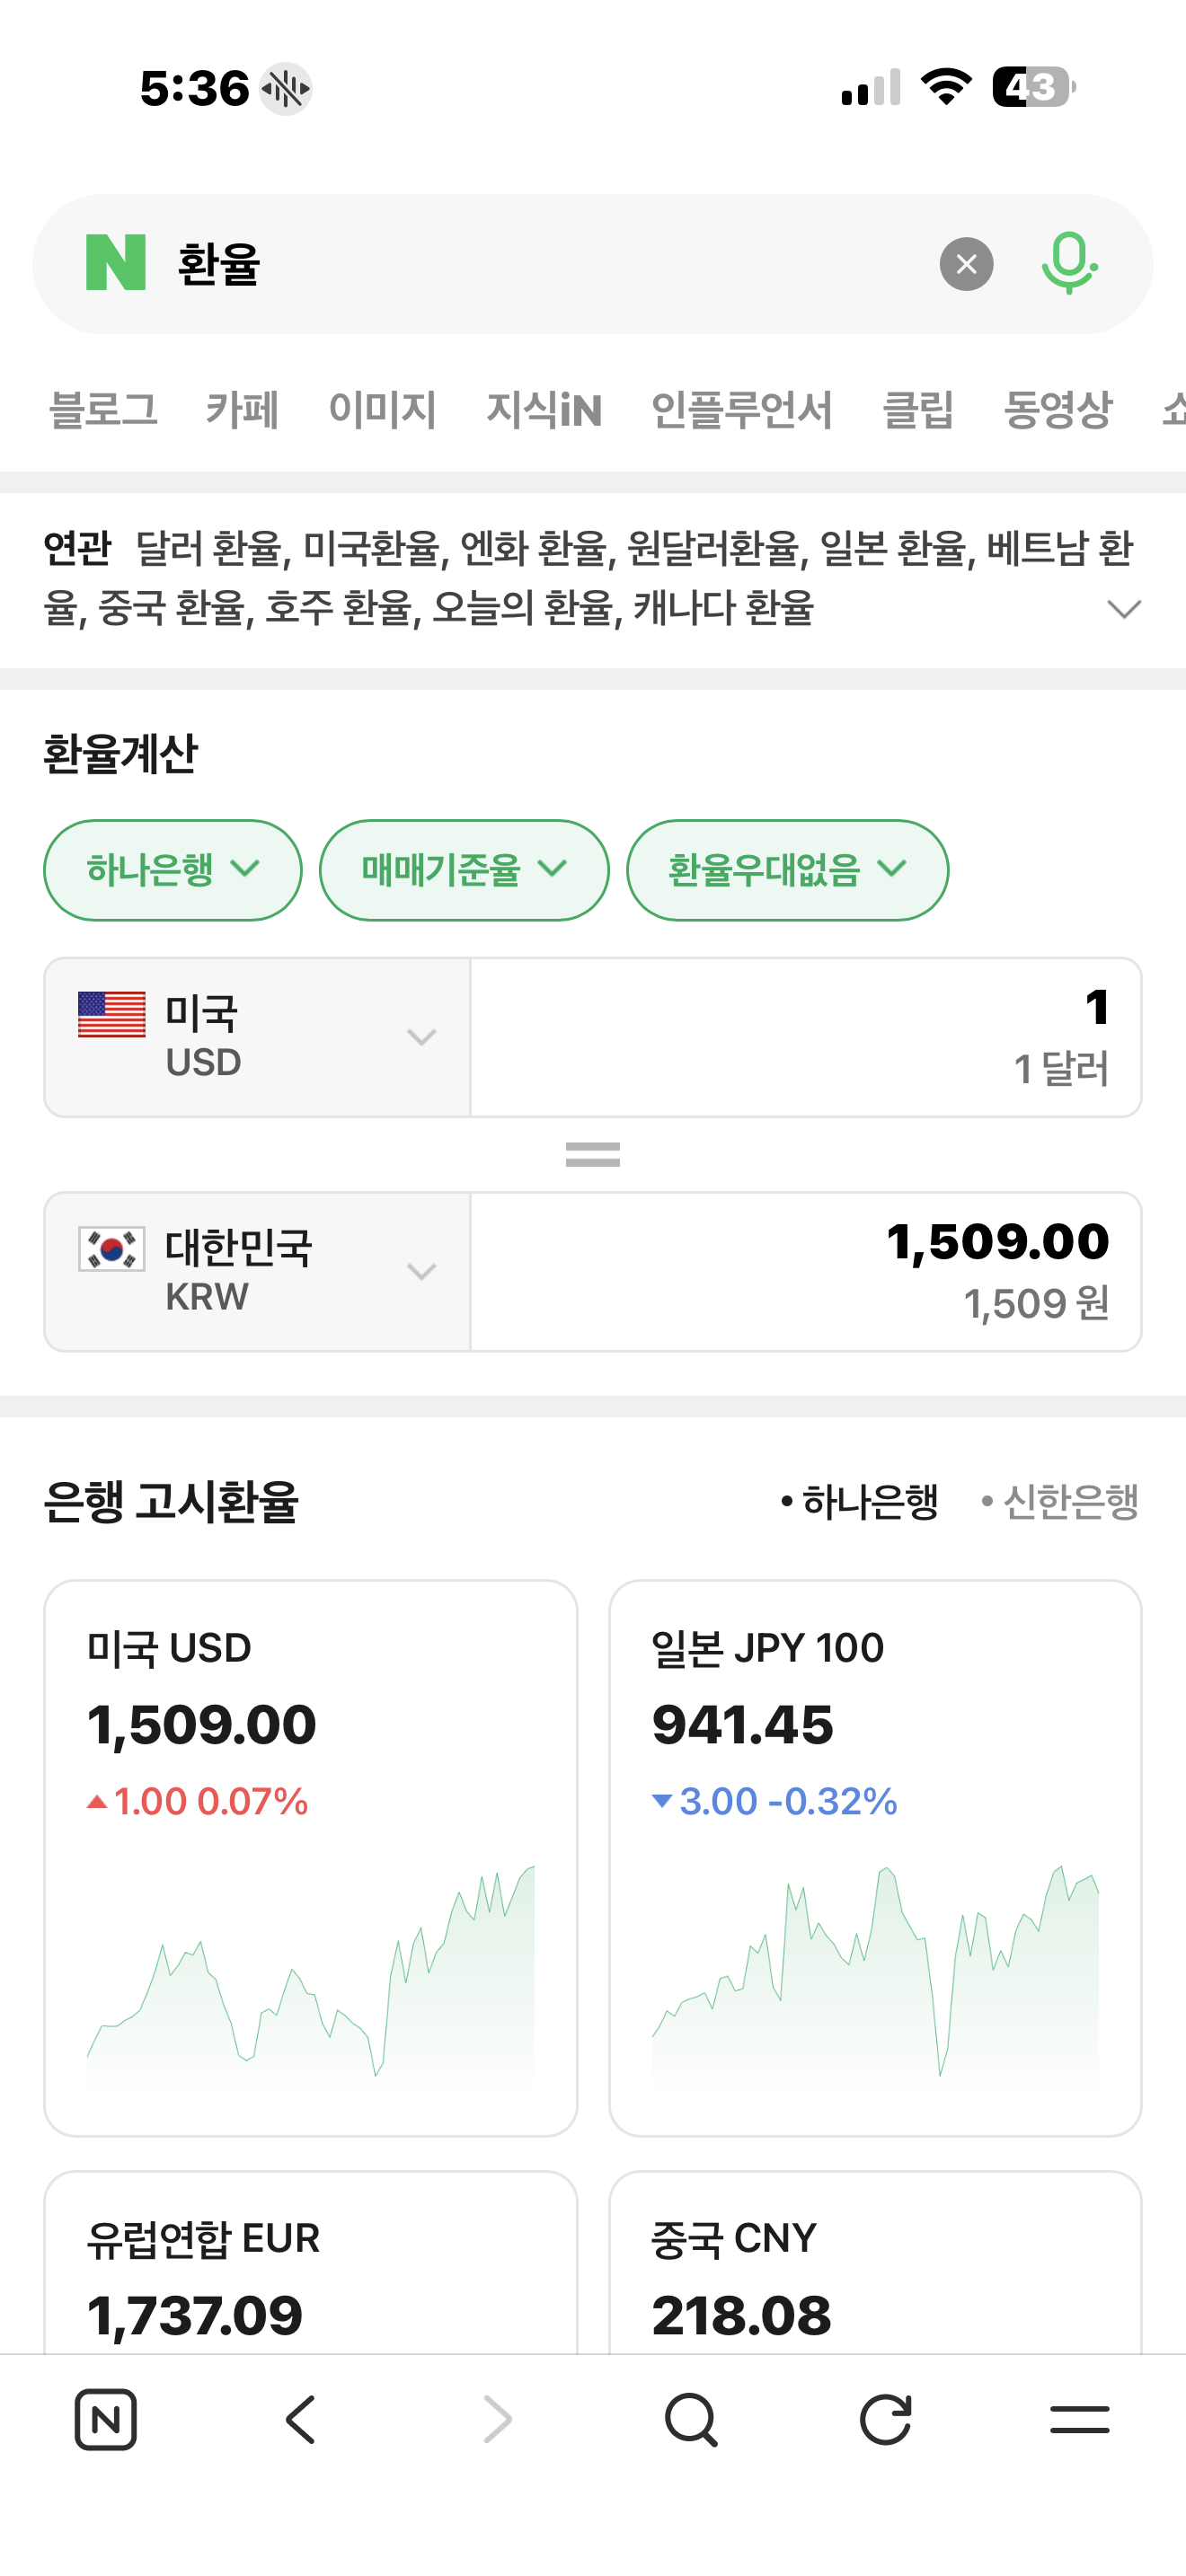Swap currencies using the equals icon
1186x2576 pixels.
(x=593, y=1154)
